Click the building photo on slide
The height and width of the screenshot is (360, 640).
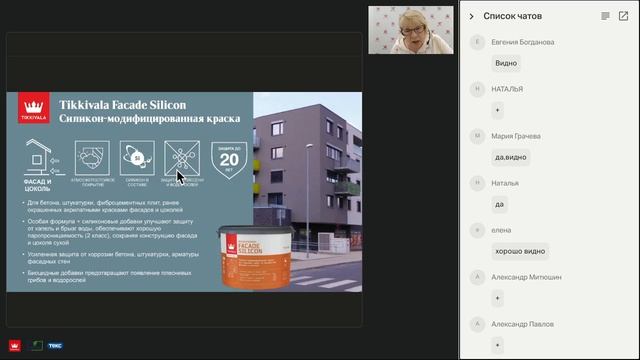coord(307,192)
